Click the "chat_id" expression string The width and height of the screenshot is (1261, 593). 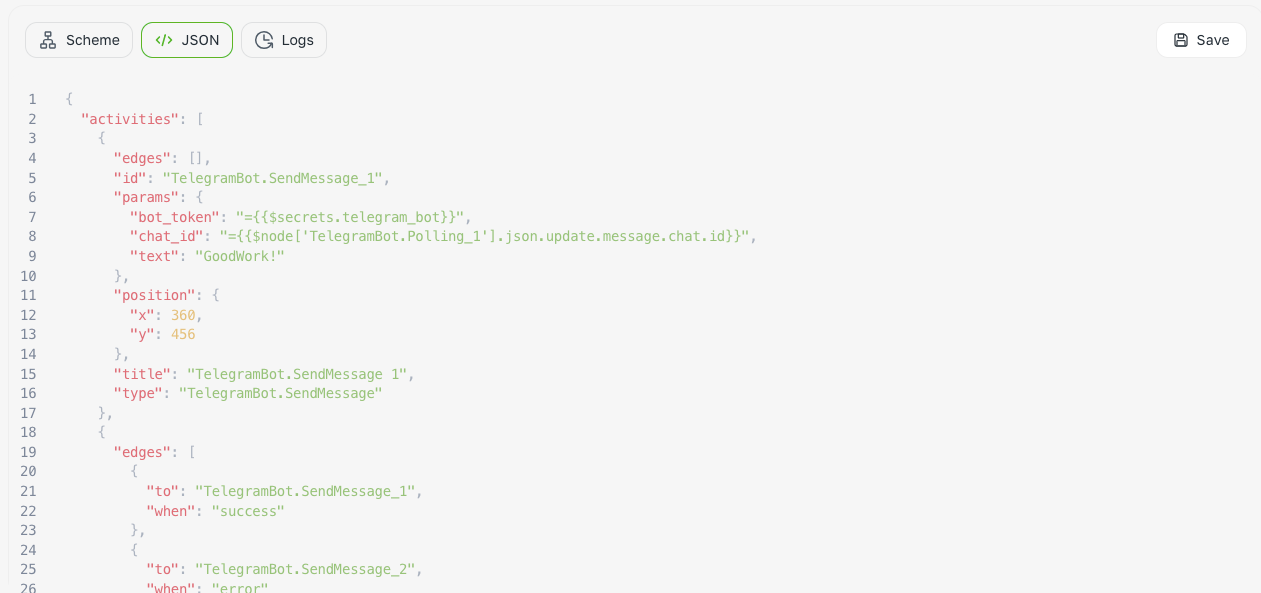(x=484, y=236)
